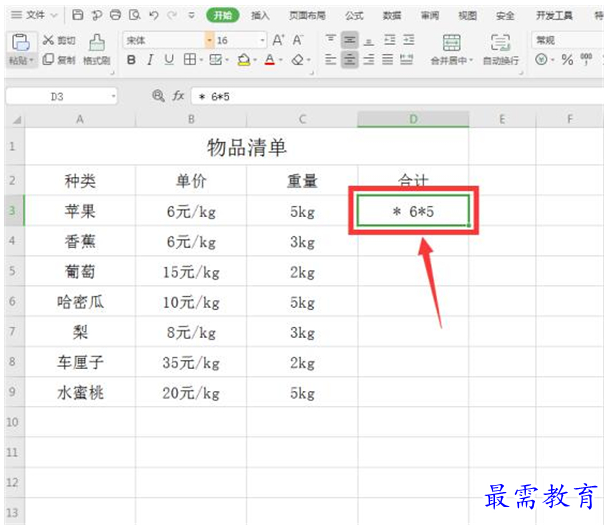Click the Print icon in quick access toolbar
606x528 pixels.
(115, 15)
